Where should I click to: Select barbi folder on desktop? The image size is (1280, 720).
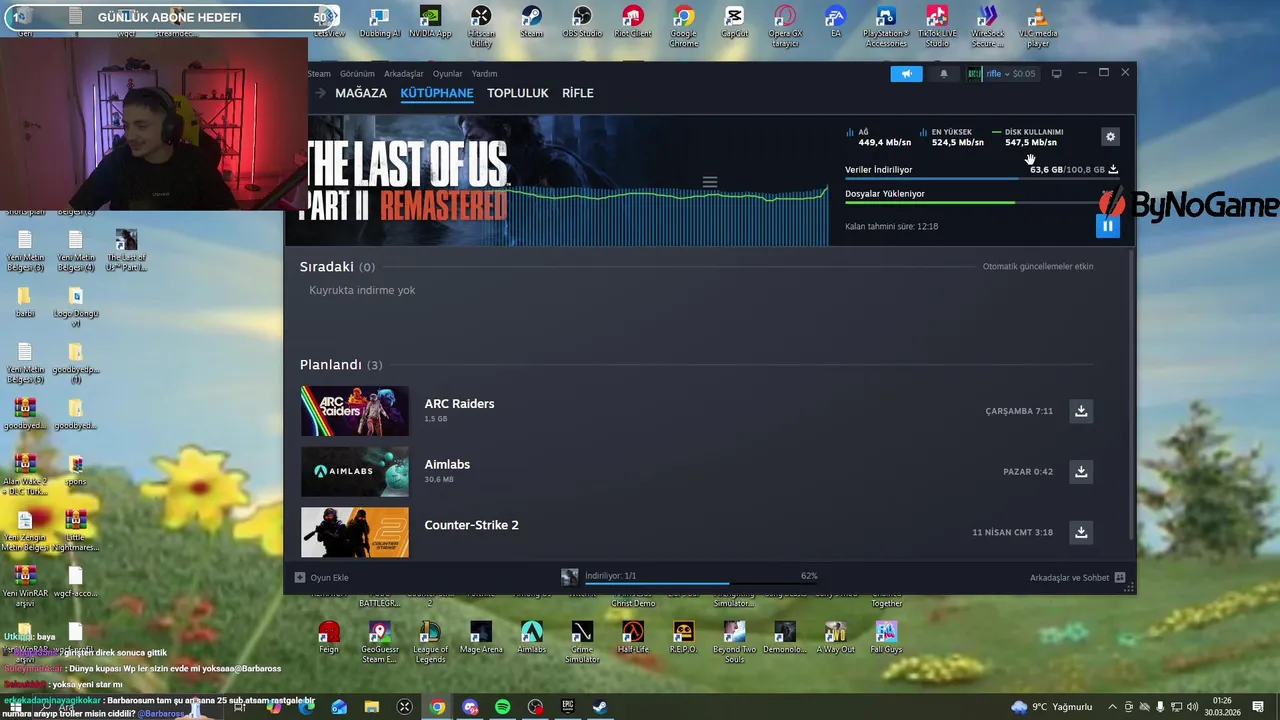[x=24, y=301]
